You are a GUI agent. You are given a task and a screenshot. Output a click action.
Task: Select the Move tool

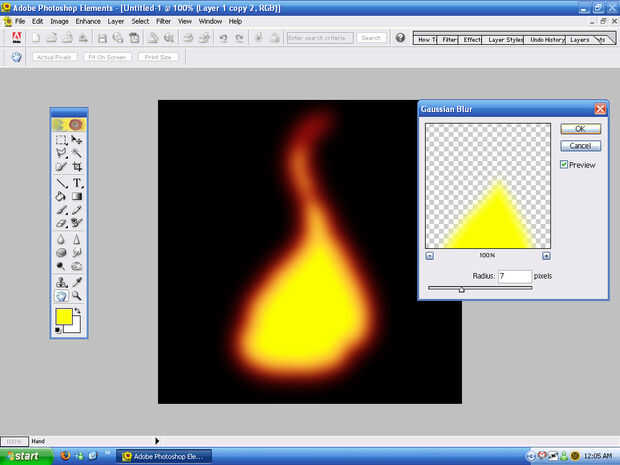(76, 140)
